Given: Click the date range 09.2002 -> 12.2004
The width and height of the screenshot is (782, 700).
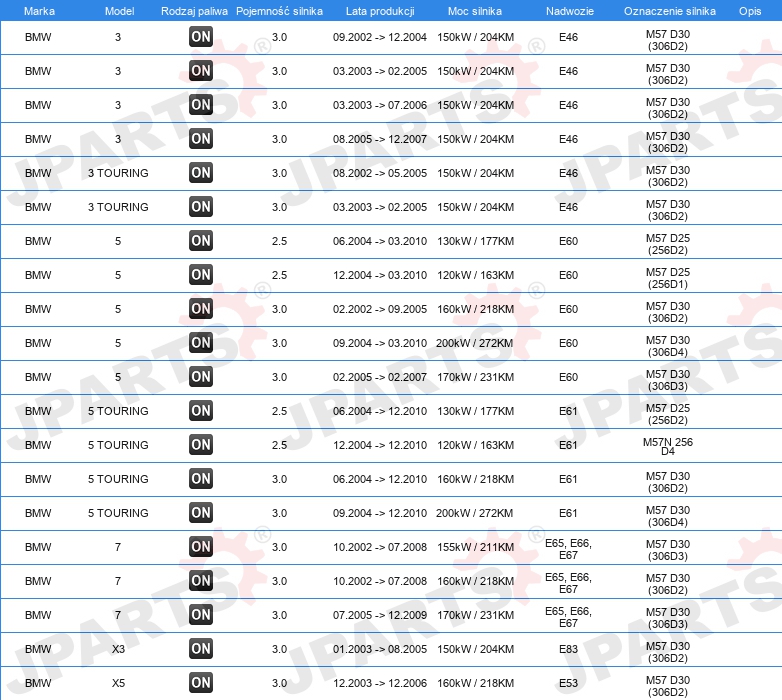Looking at the screenshot, I should point(380,37).
